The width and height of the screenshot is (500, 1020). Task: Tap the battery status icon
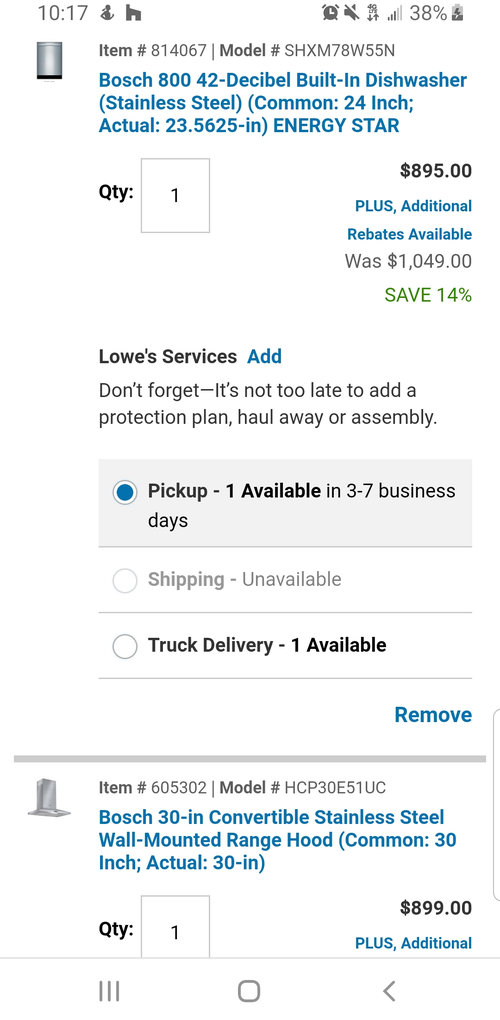(458, 12)
